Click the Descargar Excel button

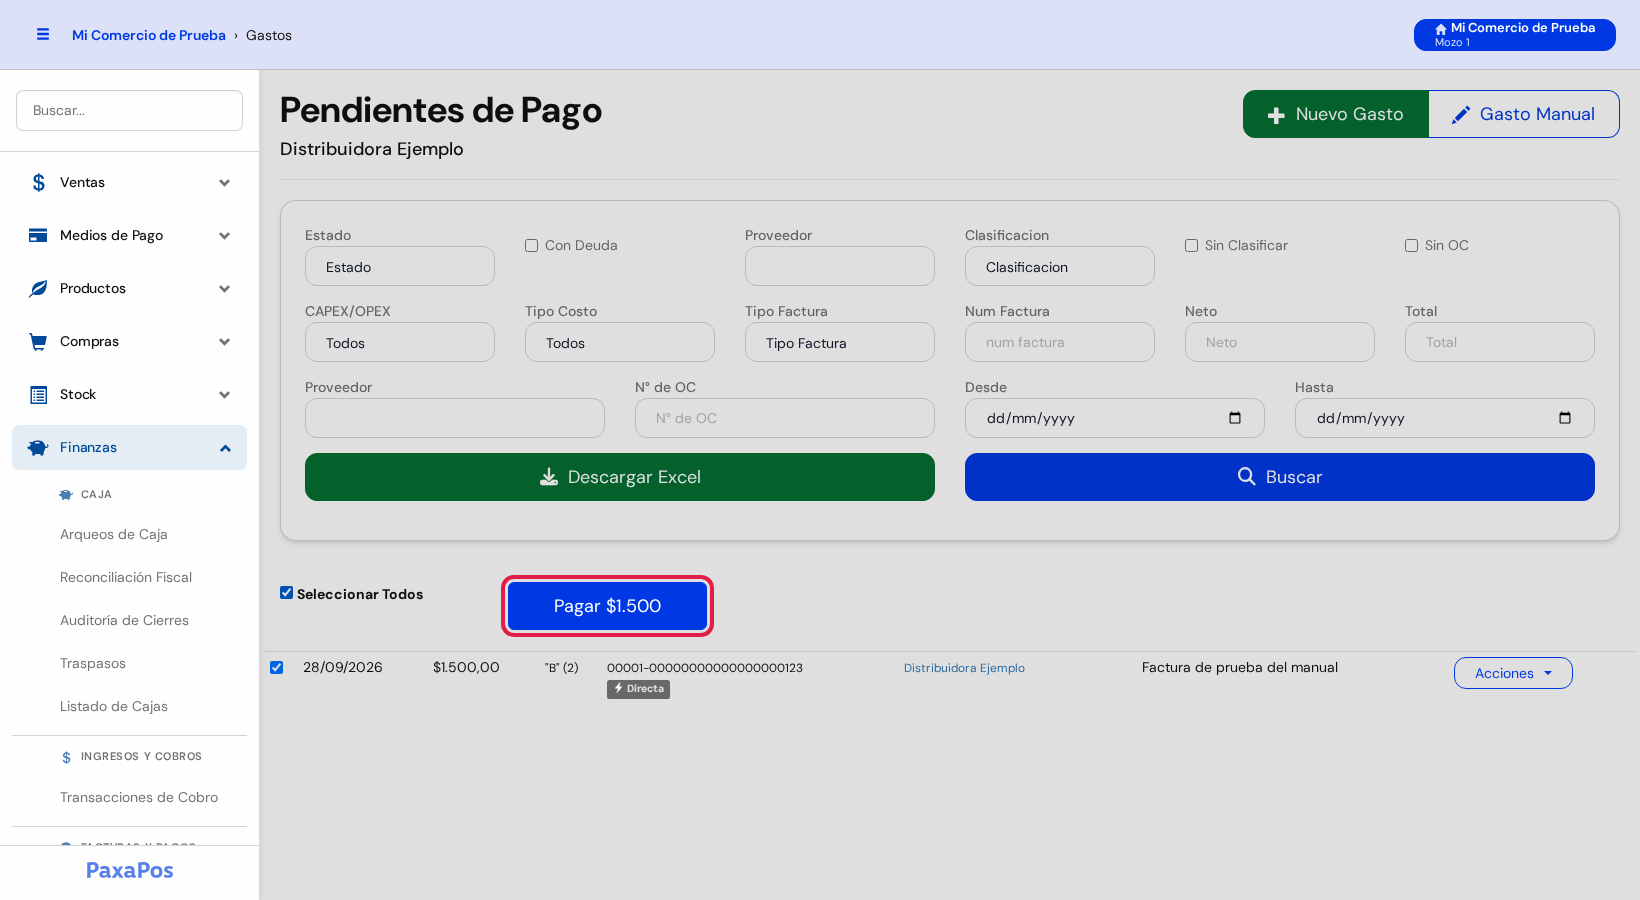620,477
